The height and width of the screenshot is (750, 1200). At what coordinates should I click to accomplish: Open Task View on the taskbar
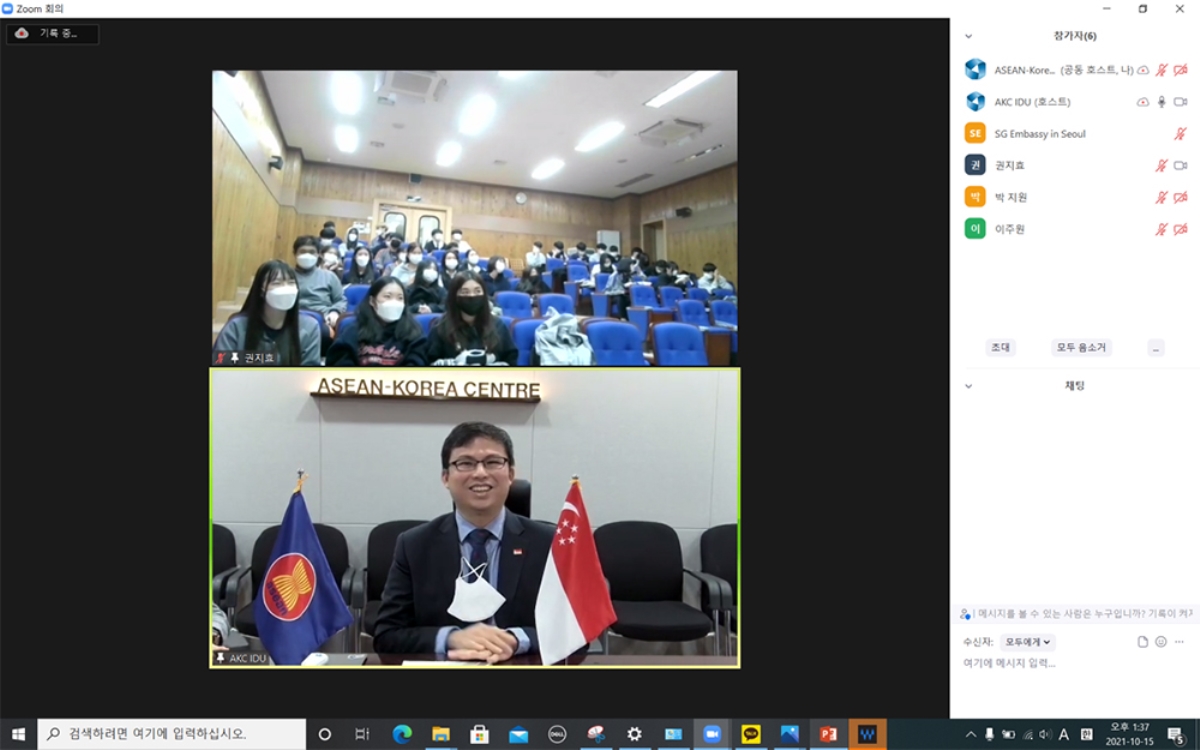(362, 734)
